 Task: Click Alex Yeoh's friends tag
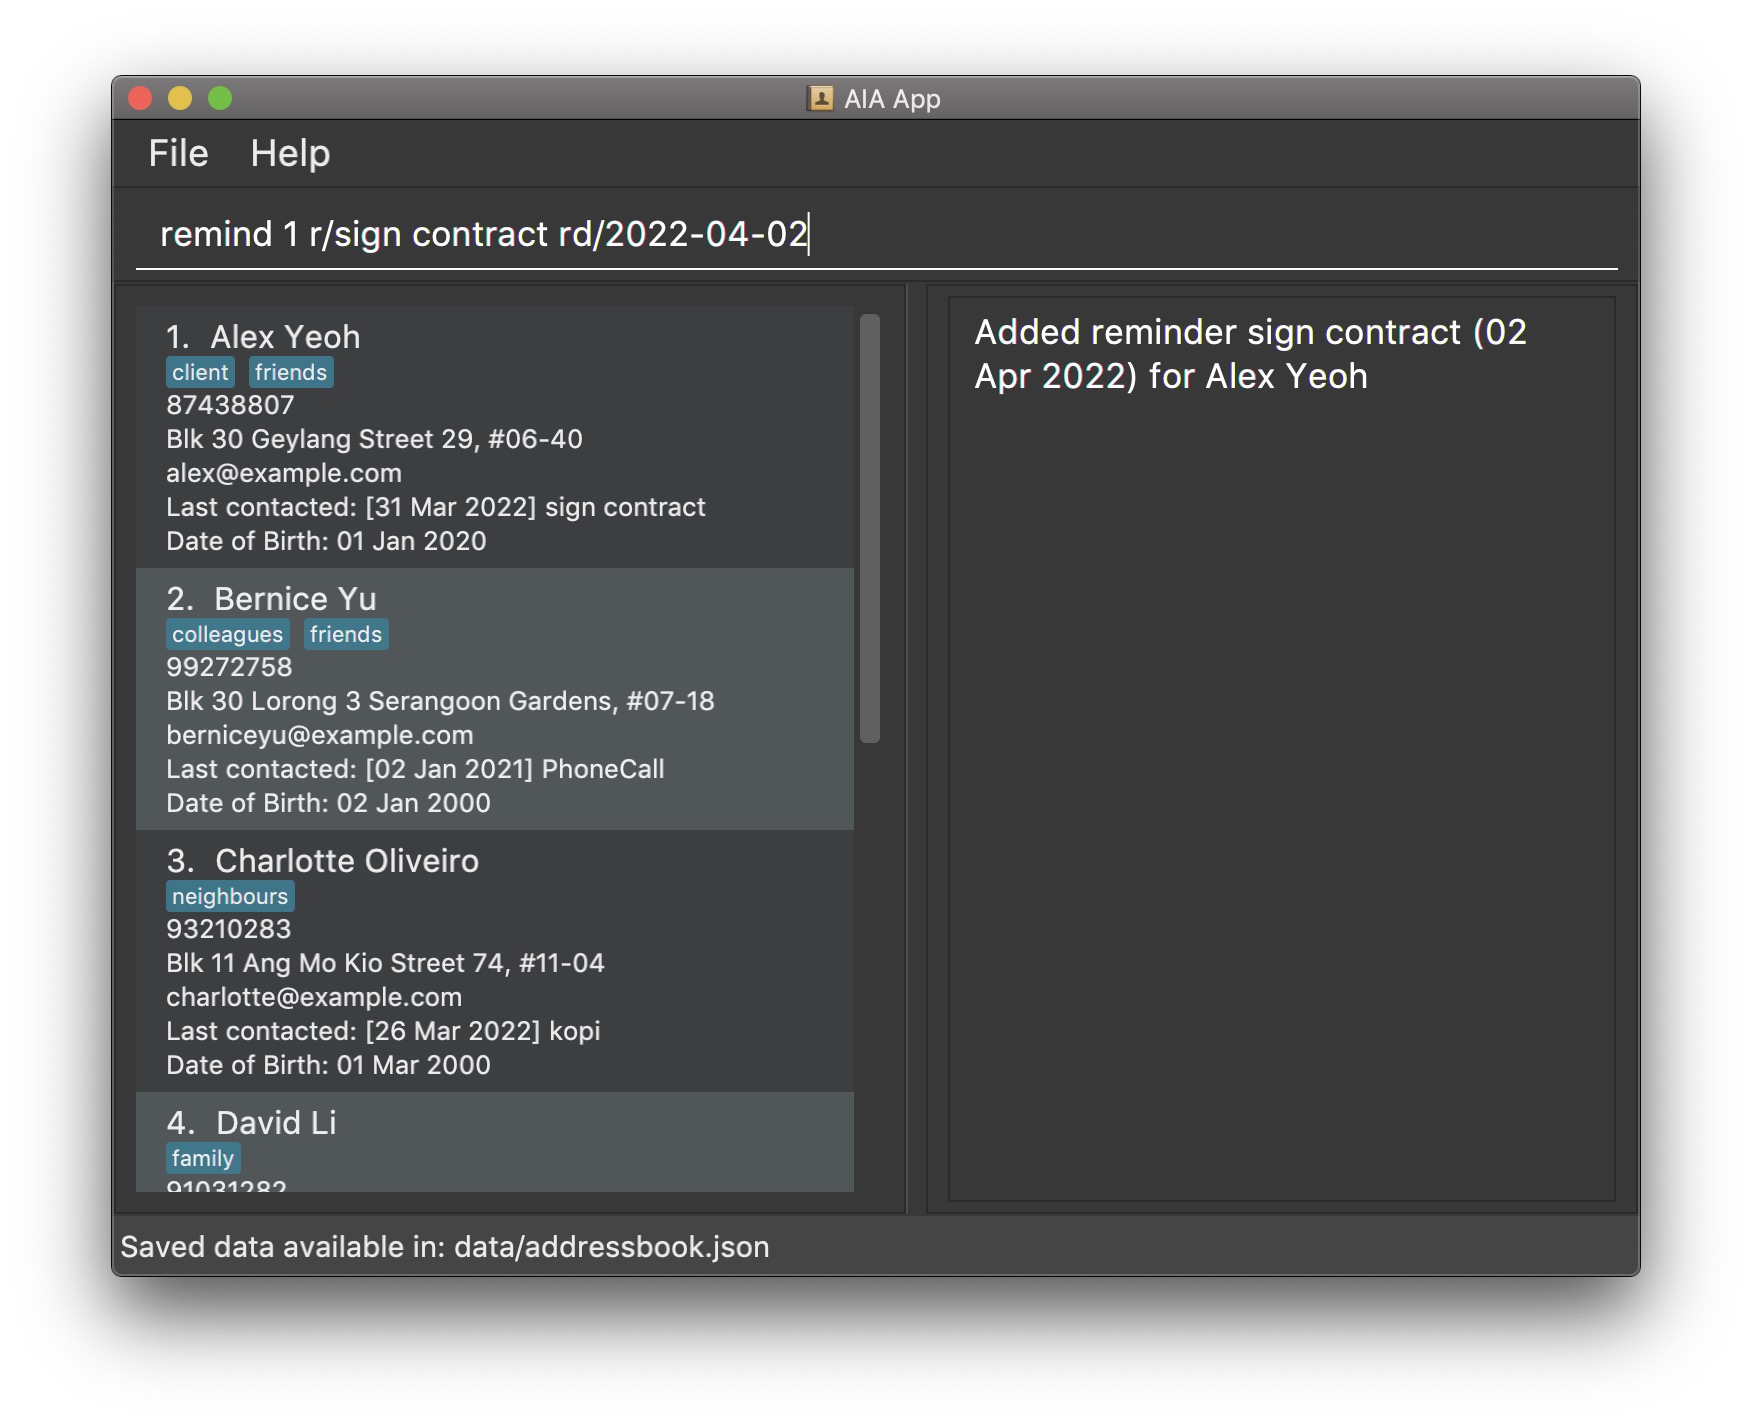[290, 372]
